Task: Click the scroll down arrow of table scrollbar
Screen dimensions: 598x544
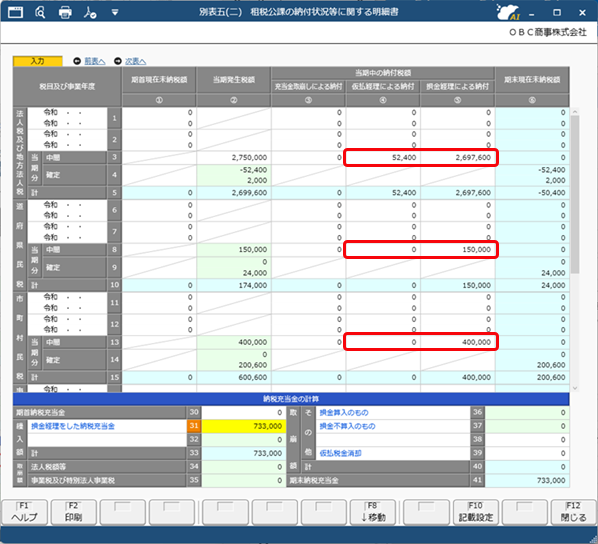Action: 575,388
